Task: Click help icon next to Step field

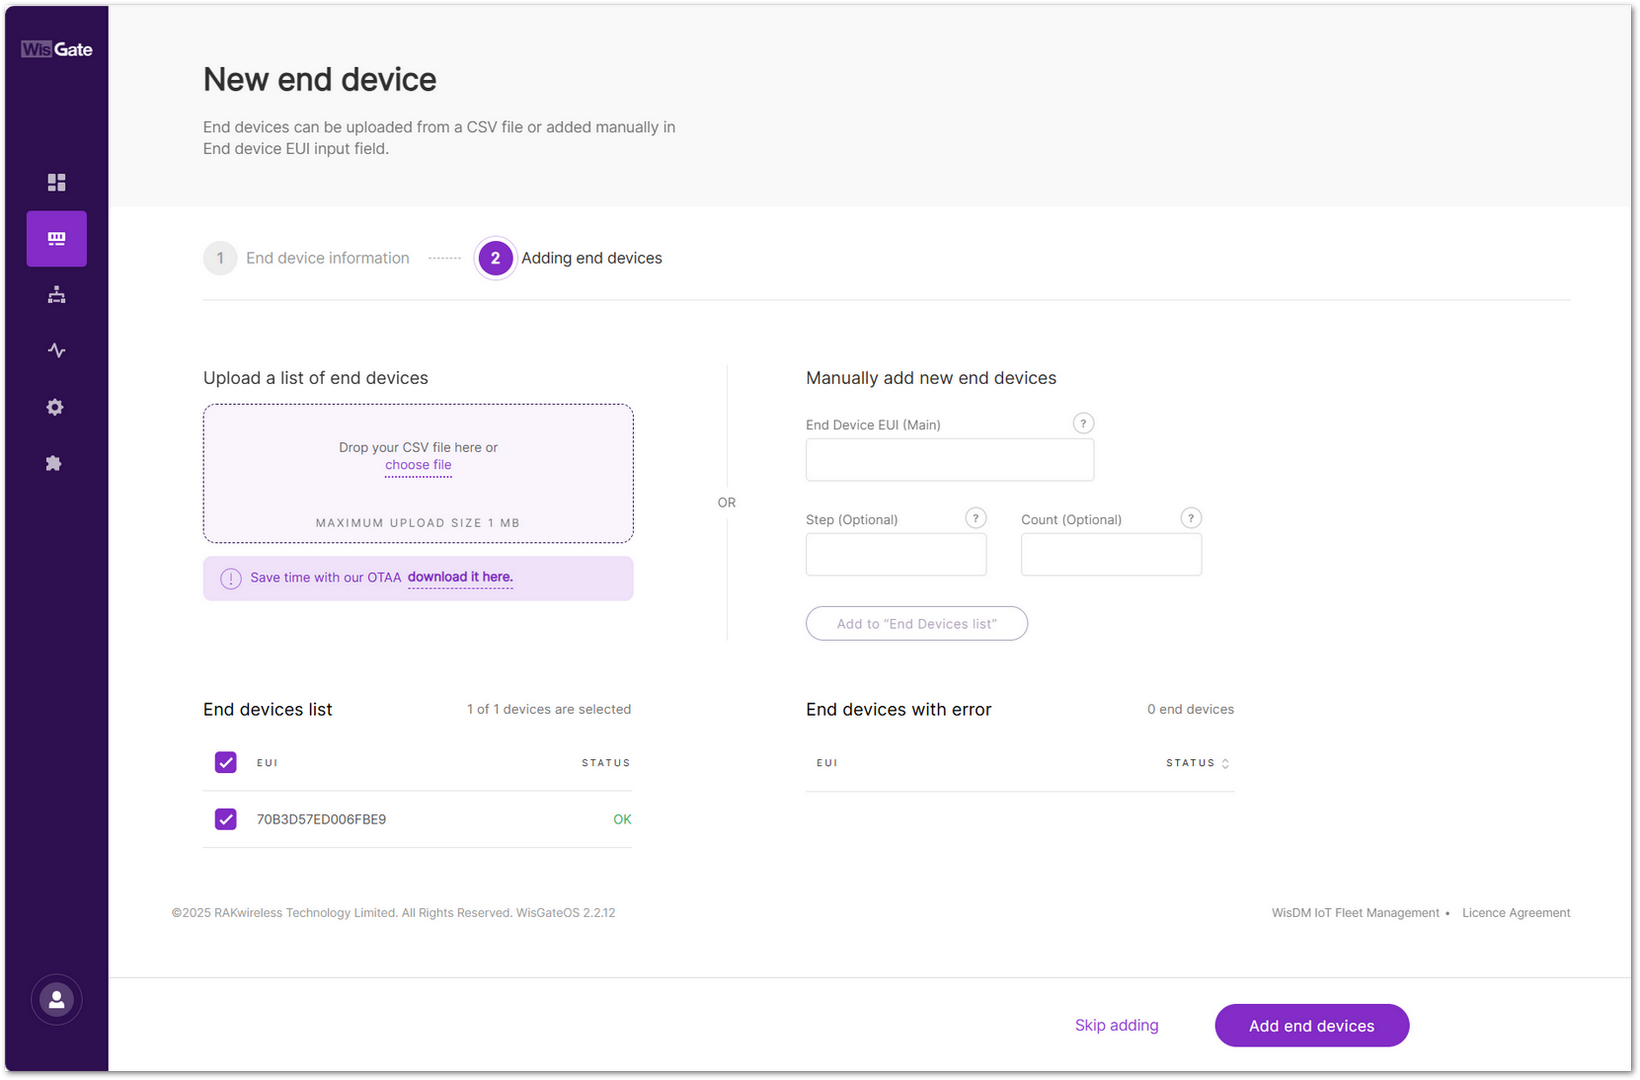Action: point(975,518)
